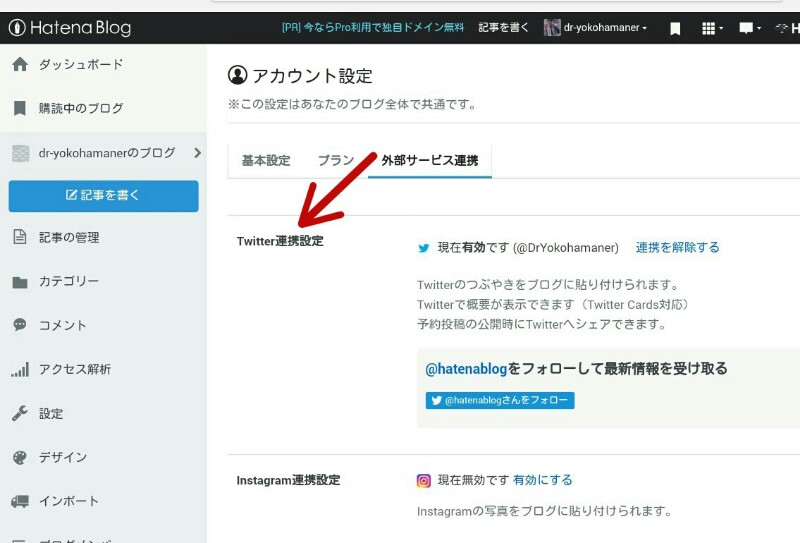This screenshot has height=543, width=800.
Task: Click the Instagram連携設定 label
Action: tap(288, 480)
